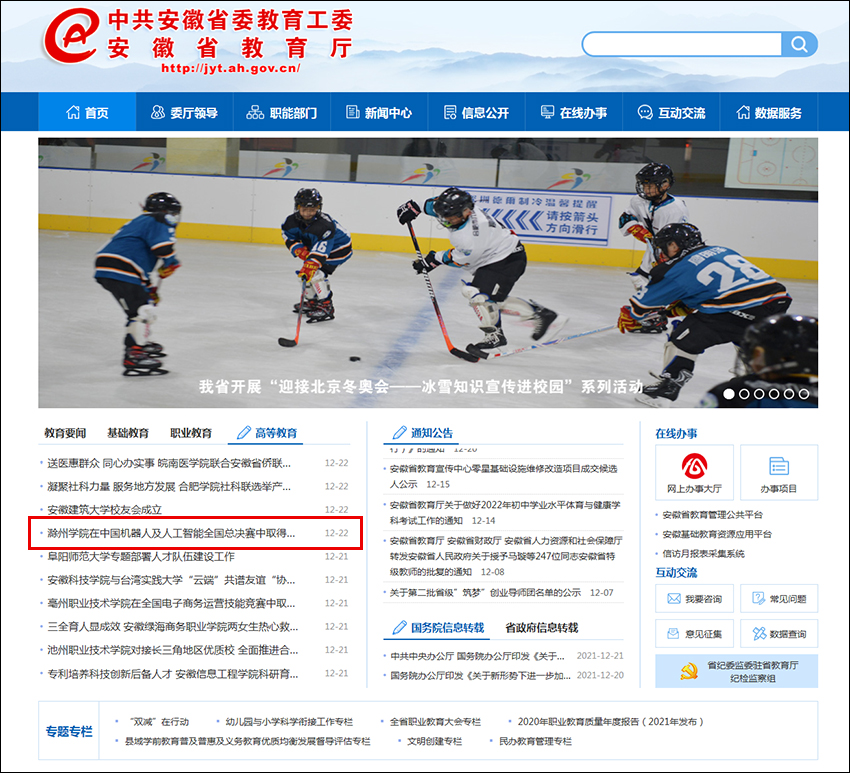Select the third carousel dot
The width and height of the screenshot is (850, 773).
click(759, 394)
